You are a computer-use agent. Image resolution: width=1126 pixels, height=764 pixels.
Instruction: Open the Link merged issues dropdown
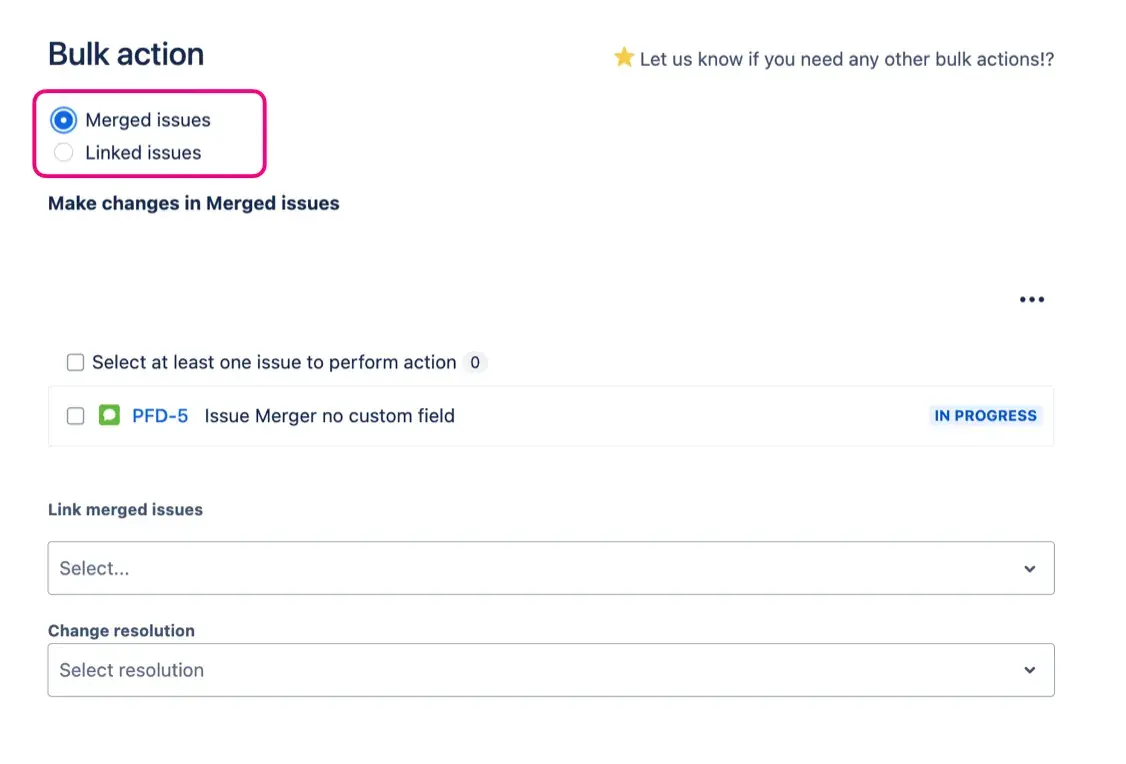550,568
